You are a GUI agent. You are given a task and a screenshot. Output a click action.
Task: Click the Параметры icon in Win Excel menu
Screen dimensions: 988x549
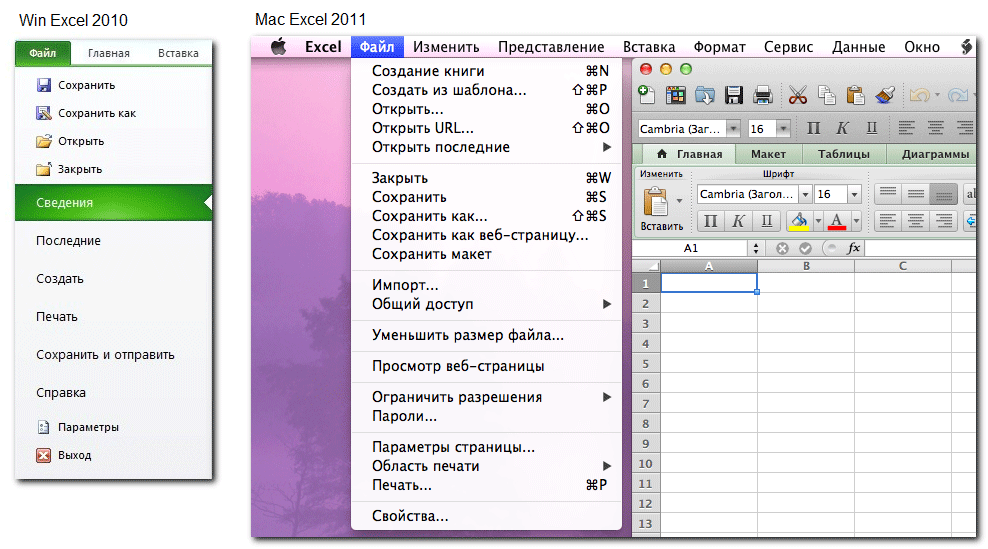point(43,427)
